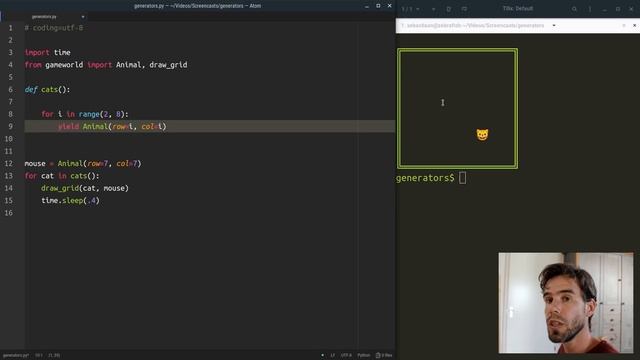The width and height of the screenshot is (640, 360).
Task: Click the Tilix: Default window title
Action: coord(518,9)
